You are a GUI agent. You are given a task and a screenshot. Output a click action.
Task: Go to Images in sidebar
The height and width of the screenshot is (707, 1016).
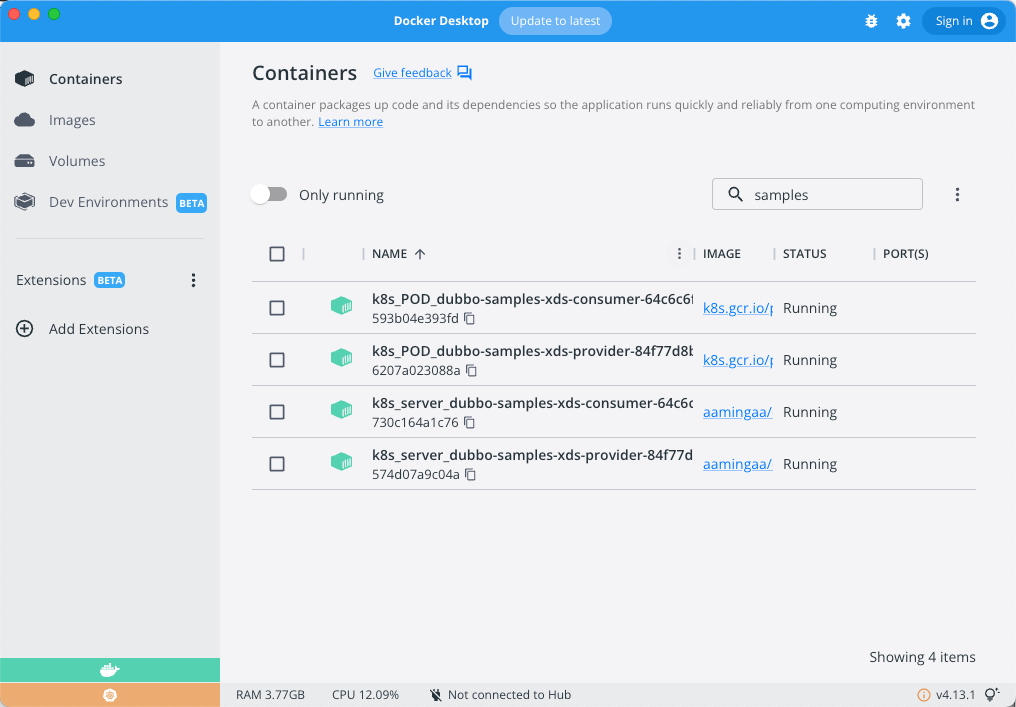72,120
